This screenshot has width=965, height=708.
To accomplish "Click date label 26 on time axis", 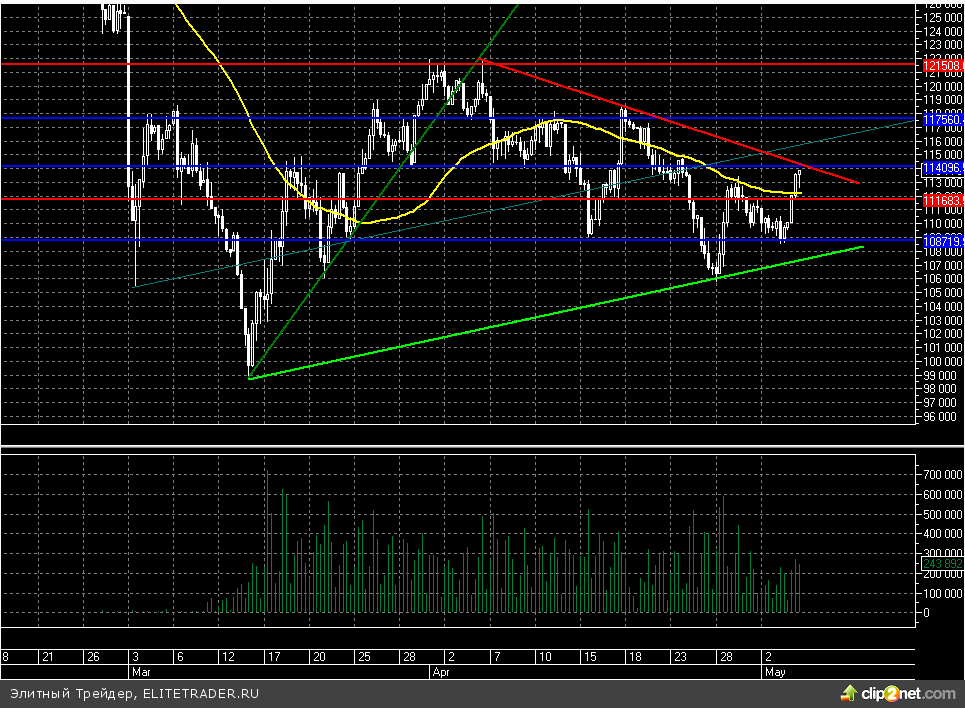I will [93, 657].
